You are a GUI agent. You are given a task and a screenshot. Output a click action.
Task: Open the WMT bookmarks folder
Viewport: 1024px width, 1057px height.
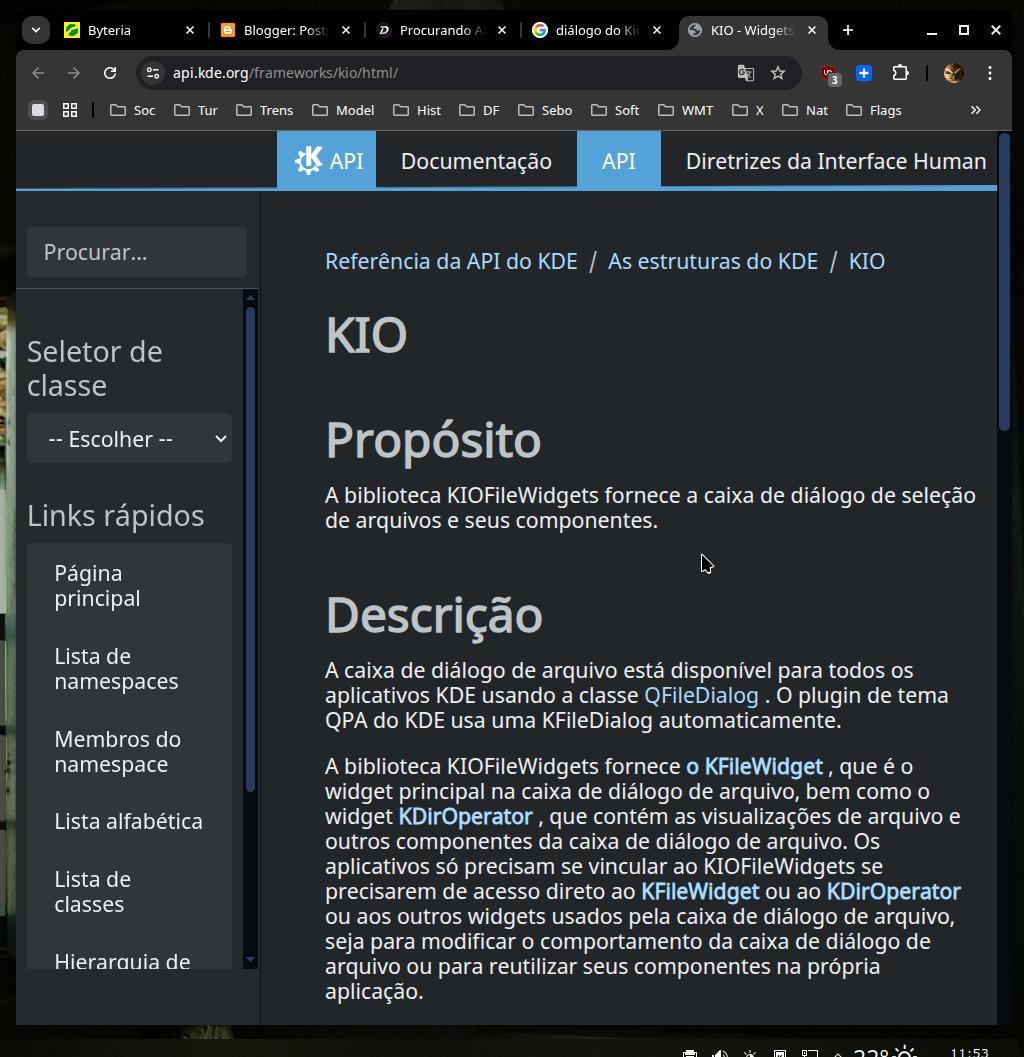pyautogui.click(x=686, y=110)
